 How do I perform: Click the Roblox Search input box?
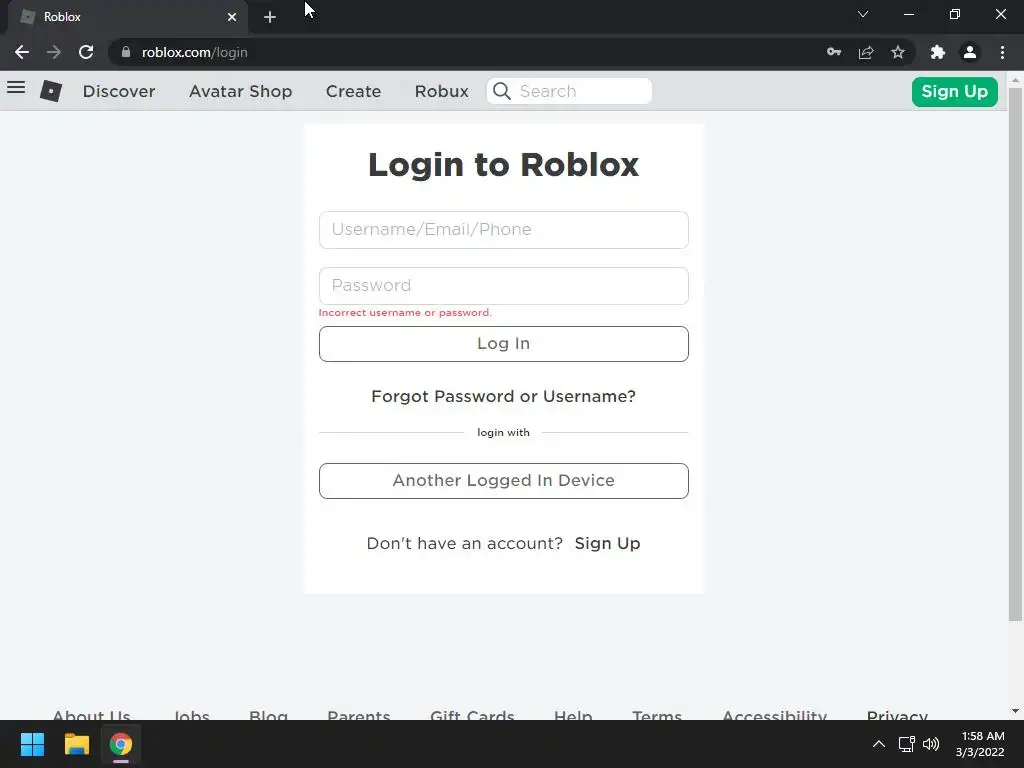[569, 91]
